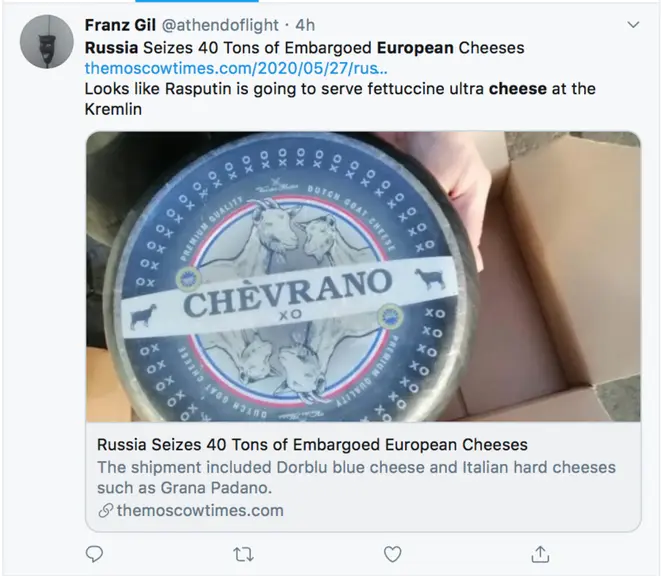Click the reply speech bubble icon
Viewport: 661px width, 576px height.
[94, 554]
